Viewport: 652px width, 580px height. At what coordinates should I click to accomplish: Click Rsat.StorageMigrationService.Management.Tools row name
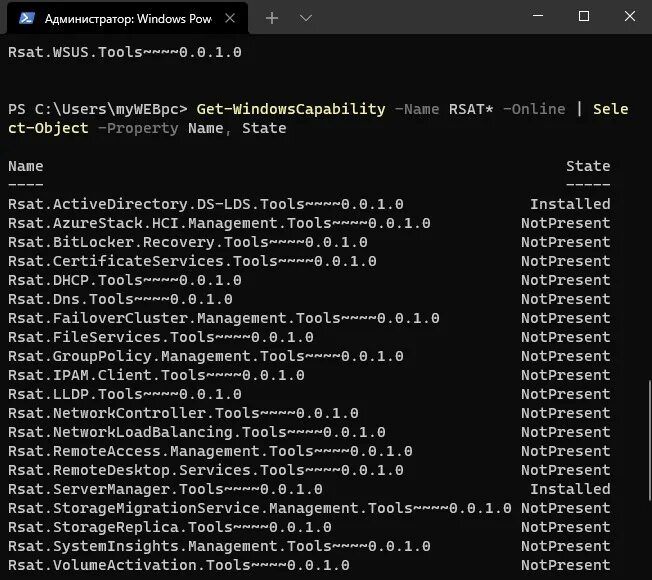click(x=260, y=508)
